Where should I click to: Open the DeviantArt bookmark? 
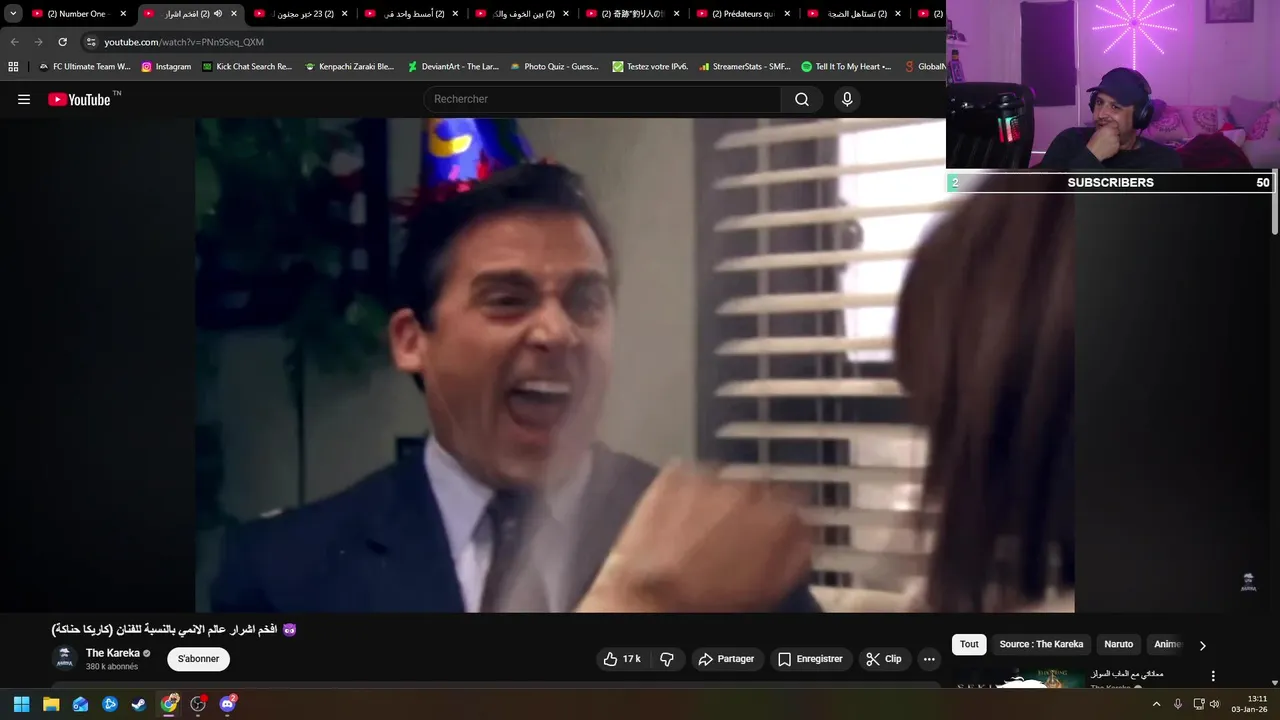[x=453, y=67]
